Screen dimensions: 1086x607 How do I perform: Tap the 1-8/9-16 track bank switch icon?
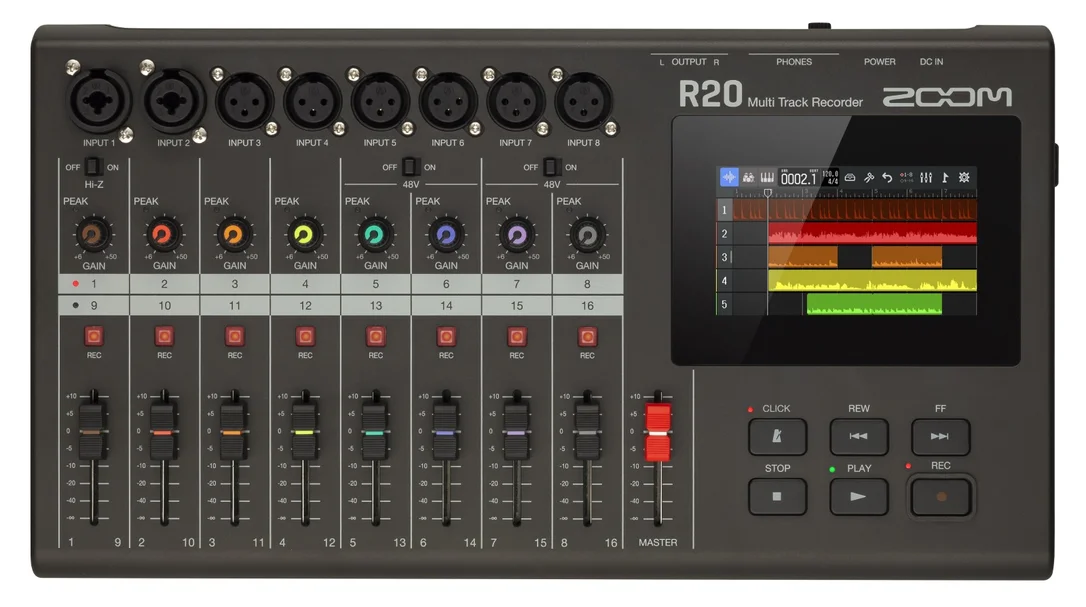[907, 177]
